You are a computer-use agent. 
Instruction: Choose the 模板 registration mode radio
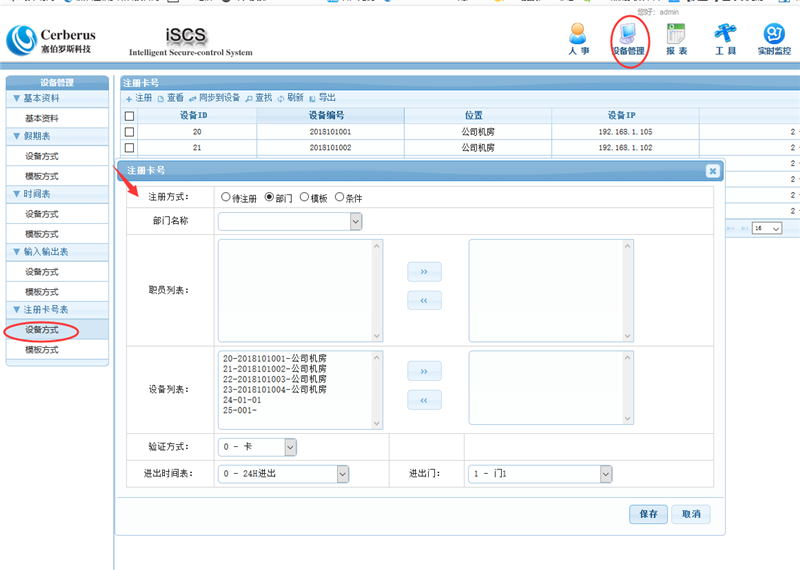pyautogui.click(x=304, y=198)
